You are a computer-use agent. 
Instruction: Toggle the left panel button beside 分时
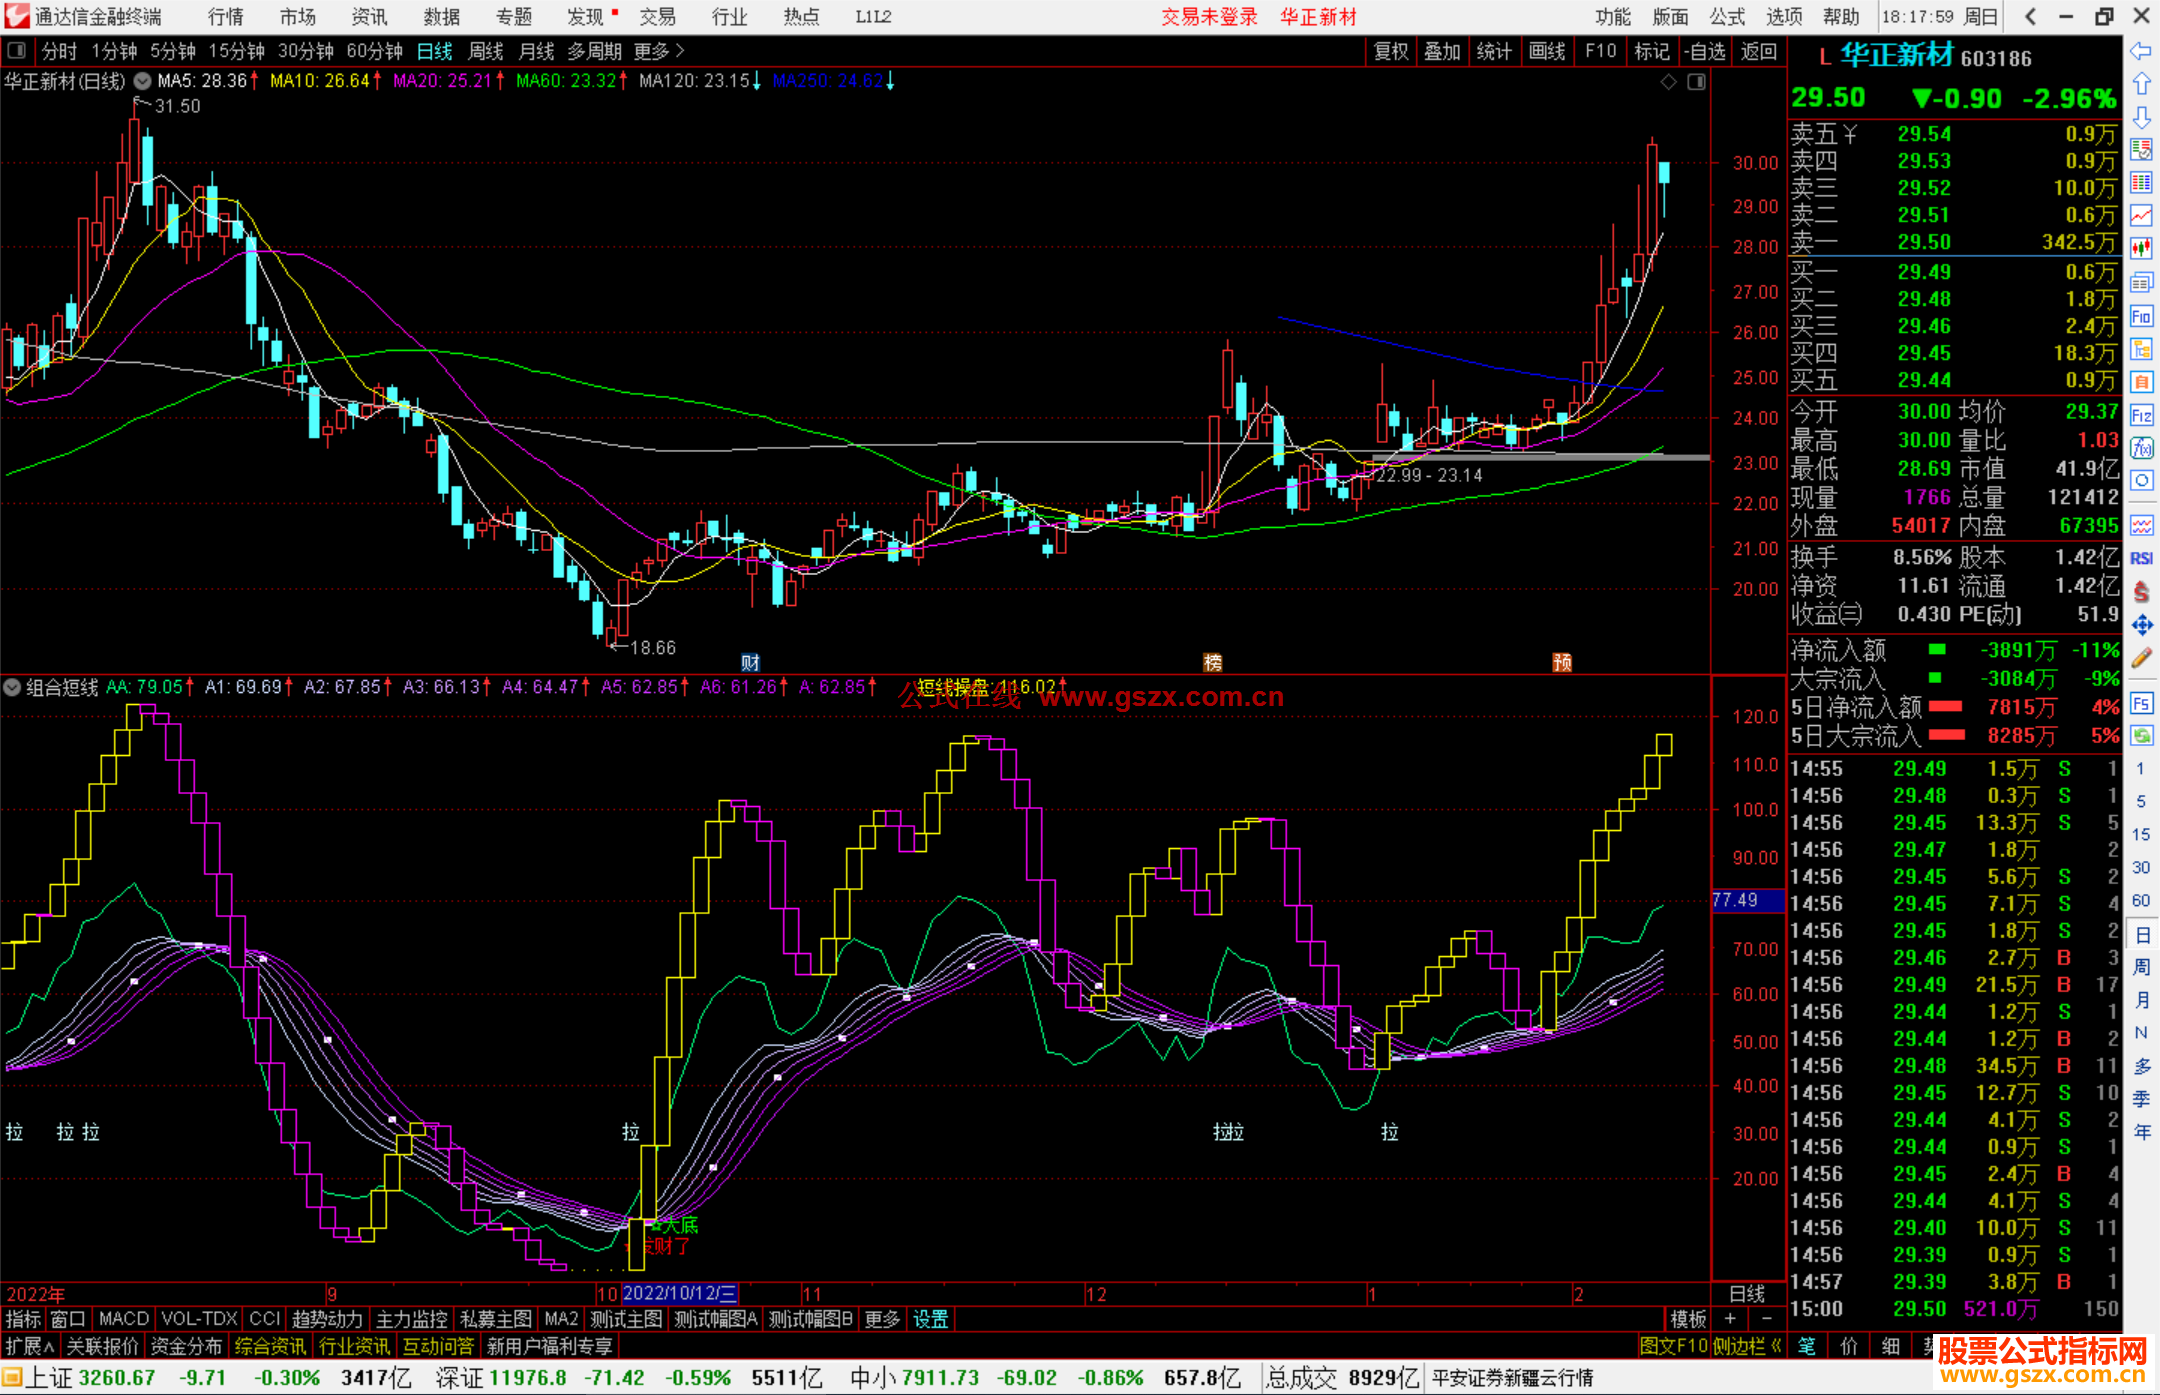[x=17, y=51]
